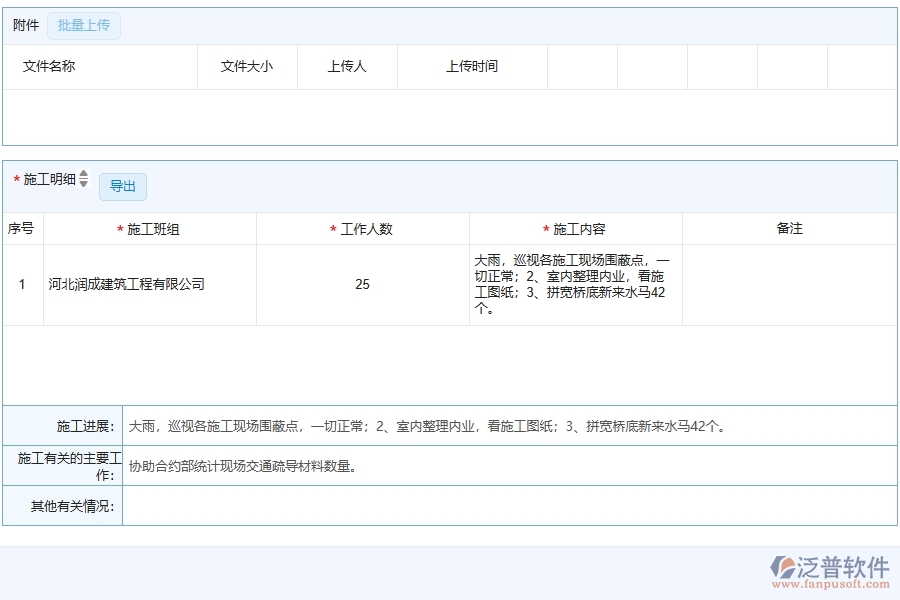Click the 导出 export button
Screen dimensions: 900x600
click(122, 186)
